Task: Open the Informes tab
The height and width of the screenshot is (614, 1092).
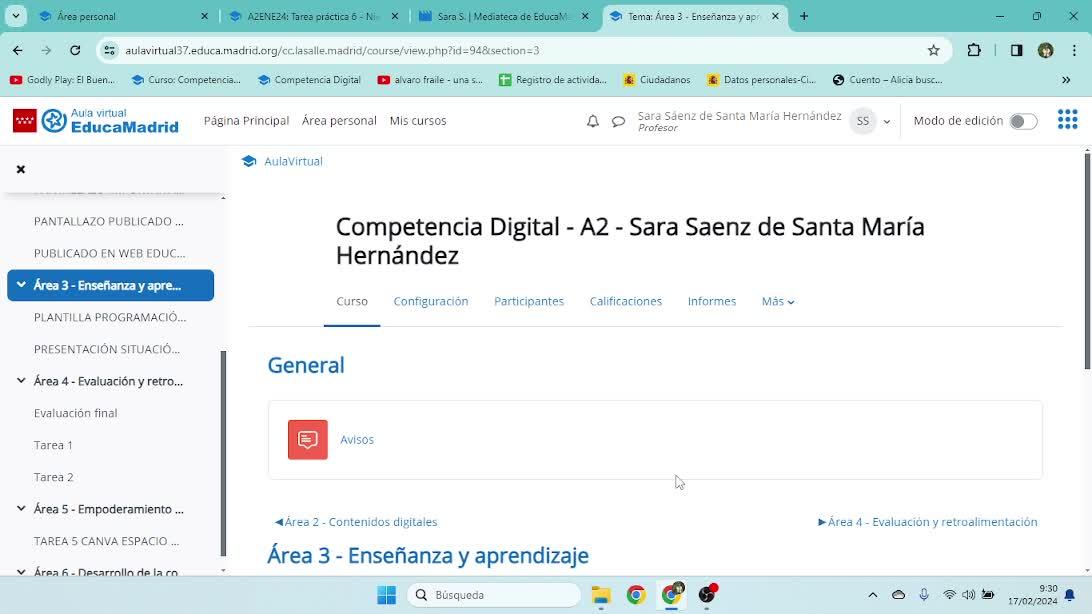Action: [x=712, y=301]
